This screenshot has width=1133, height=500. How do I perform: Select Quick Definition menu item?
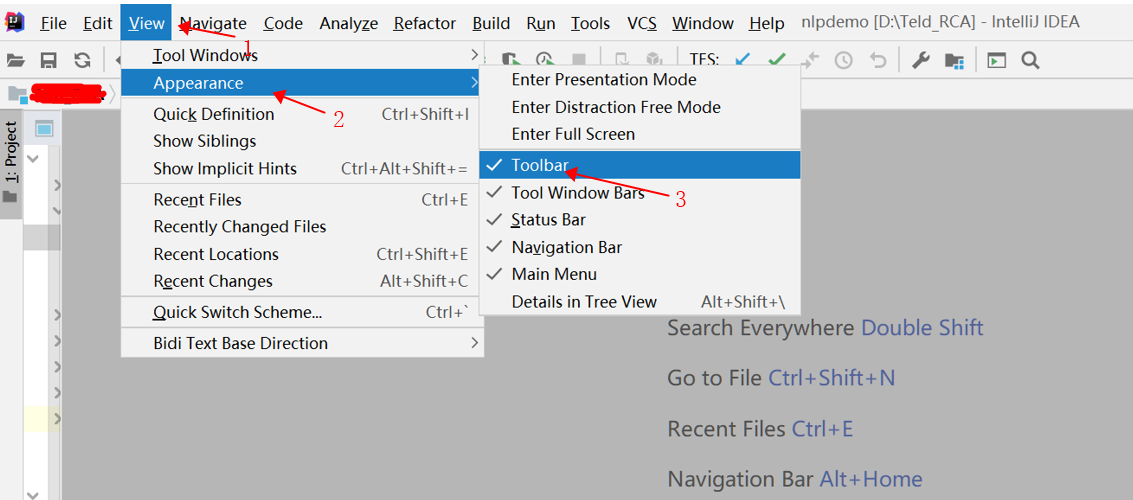[x=302, y=114]
